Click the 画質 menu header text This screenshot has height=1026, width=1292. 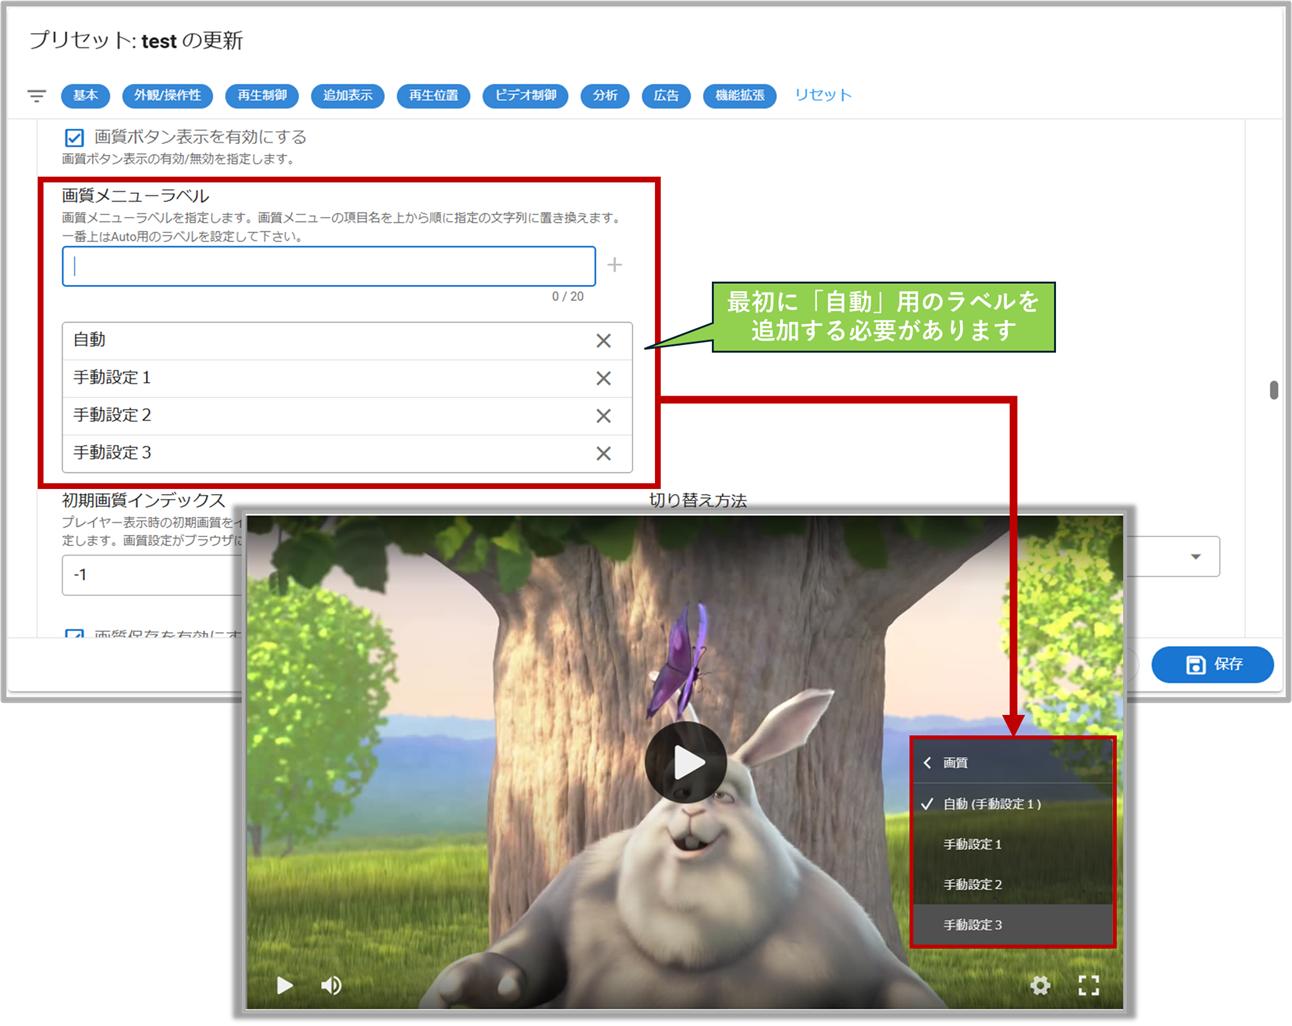[956, 763]
